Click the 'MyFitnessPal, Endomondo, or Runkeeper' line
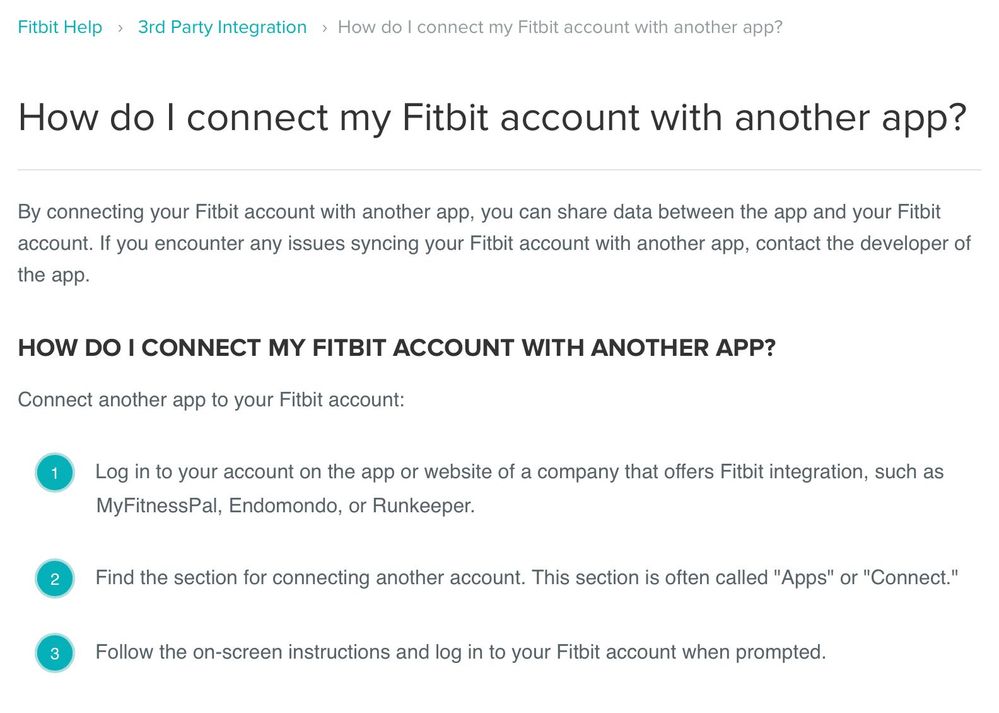This screenshot has width=999, height=713. point(285,506)
